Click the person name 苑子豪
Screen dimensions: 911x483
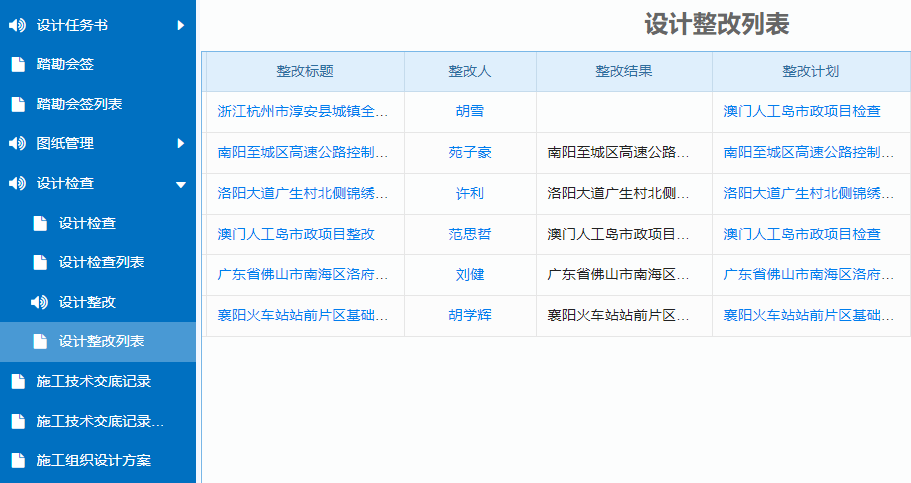470,152
